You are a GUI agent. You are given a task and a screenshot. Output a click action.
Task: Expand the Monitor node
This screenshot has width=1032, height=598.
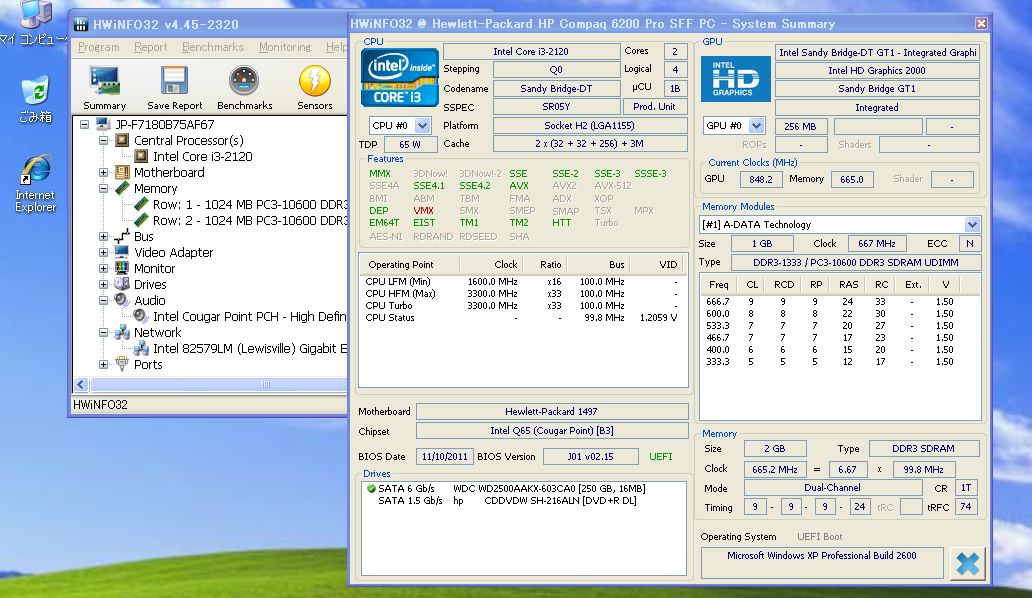(103, 268)
